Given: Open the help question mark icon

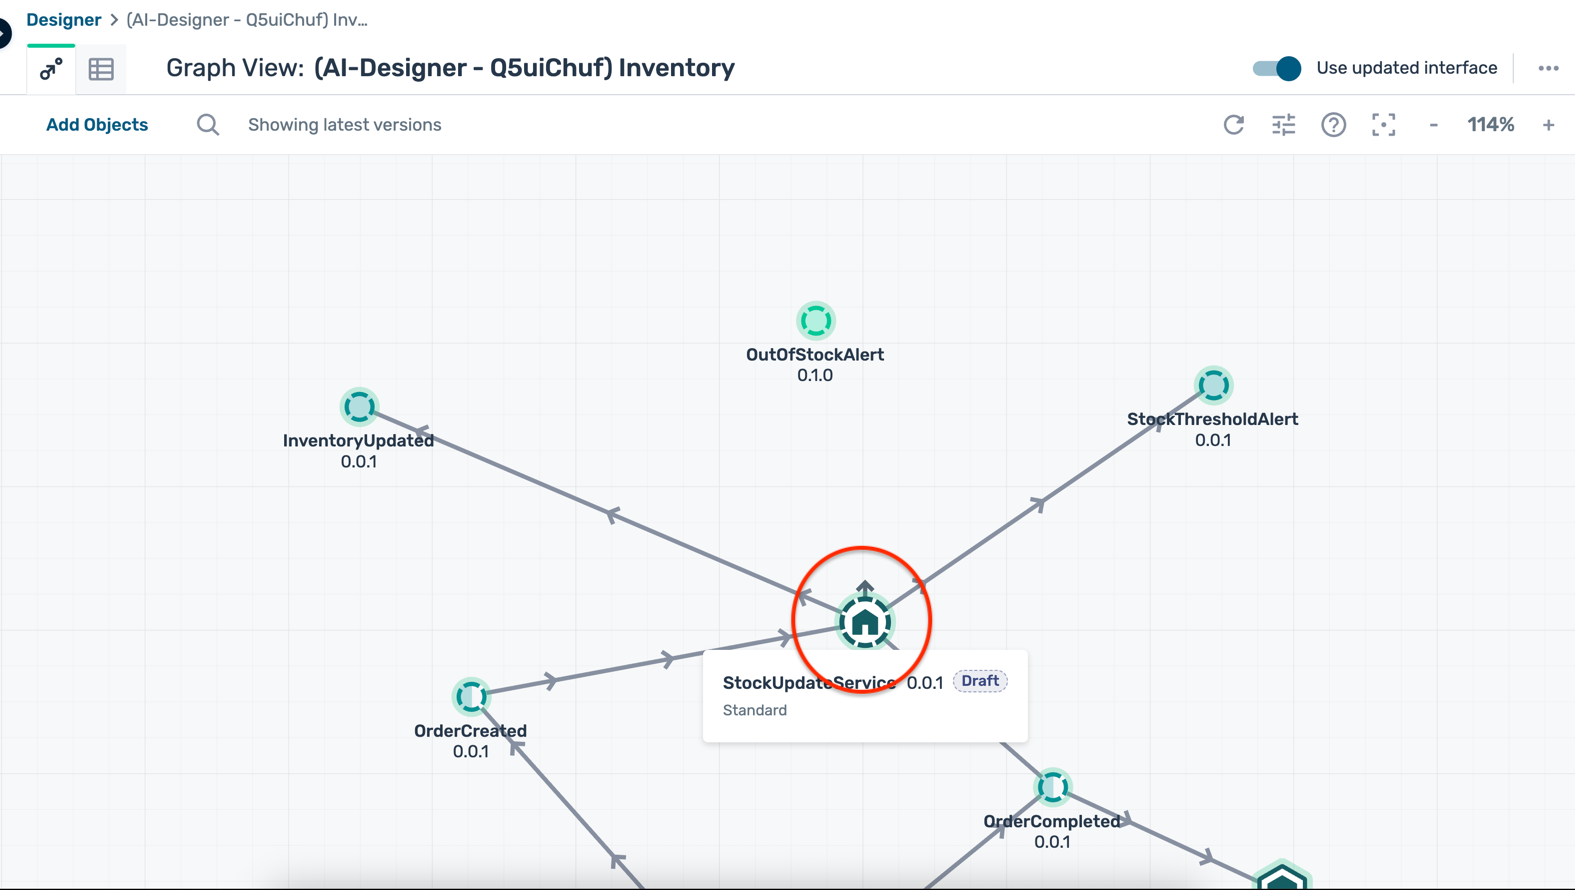Looking at the screenshot, I should pyautogui.click(x=1333, y=125).
